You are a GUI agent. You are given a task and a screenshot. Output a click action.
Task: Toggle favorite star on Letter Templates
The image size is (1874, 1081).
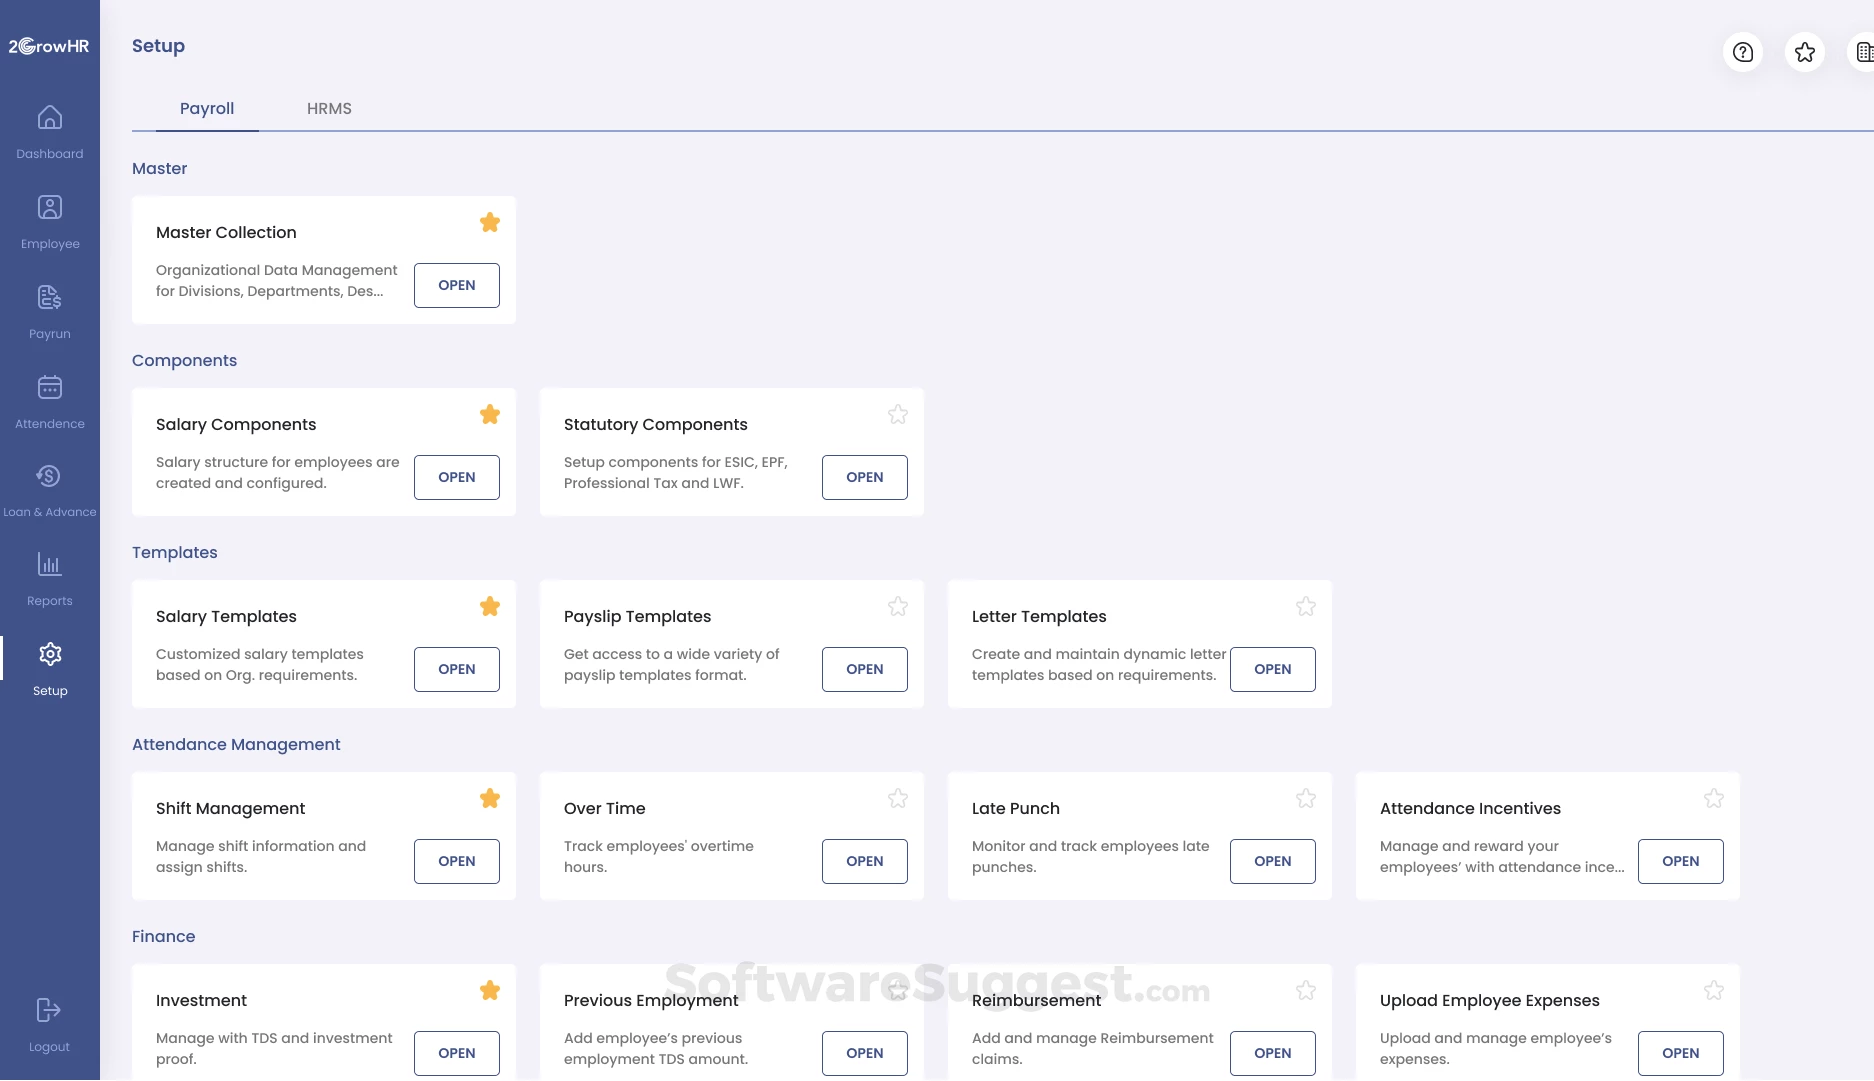(x=1306, y=607)
